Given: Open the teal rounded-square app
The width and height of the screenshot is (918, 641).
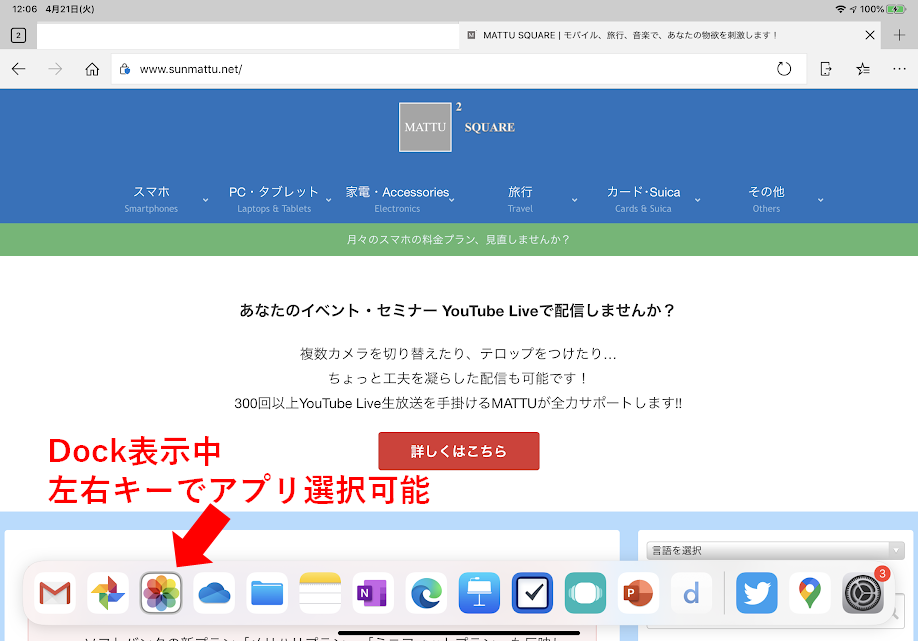Looking at the screenshot, I should (585, 593).
